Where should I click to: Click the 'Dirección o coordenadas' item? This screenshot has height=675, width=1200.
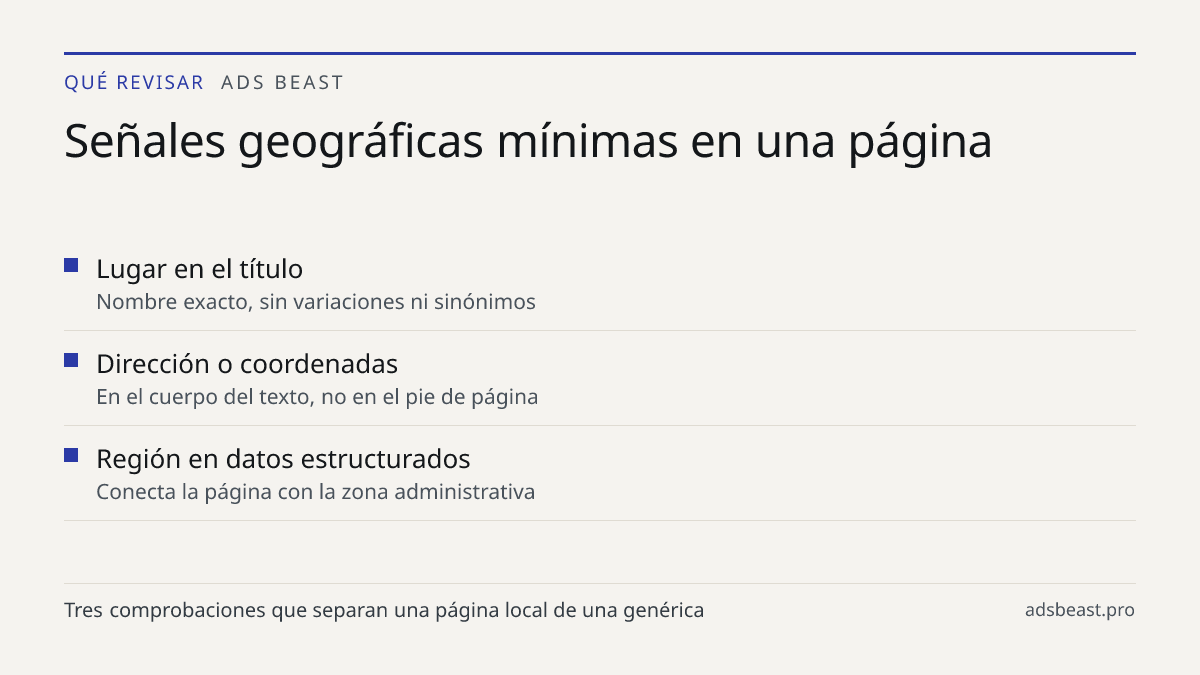click(x=247, y=364)
